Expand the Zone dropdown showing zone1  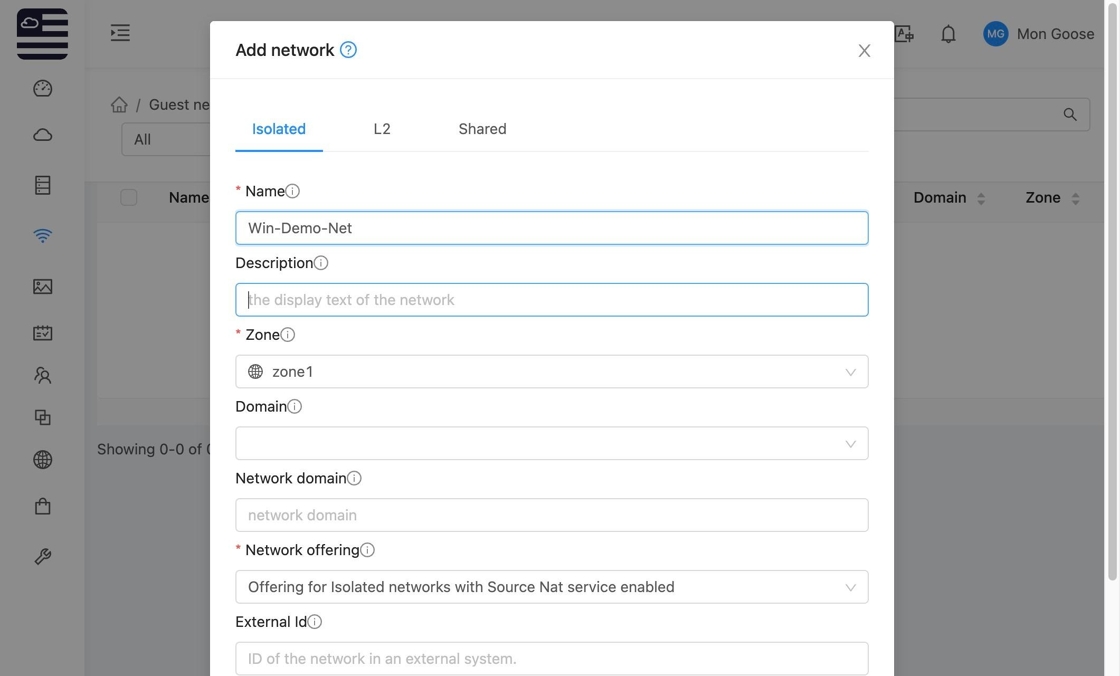[551, 372]
